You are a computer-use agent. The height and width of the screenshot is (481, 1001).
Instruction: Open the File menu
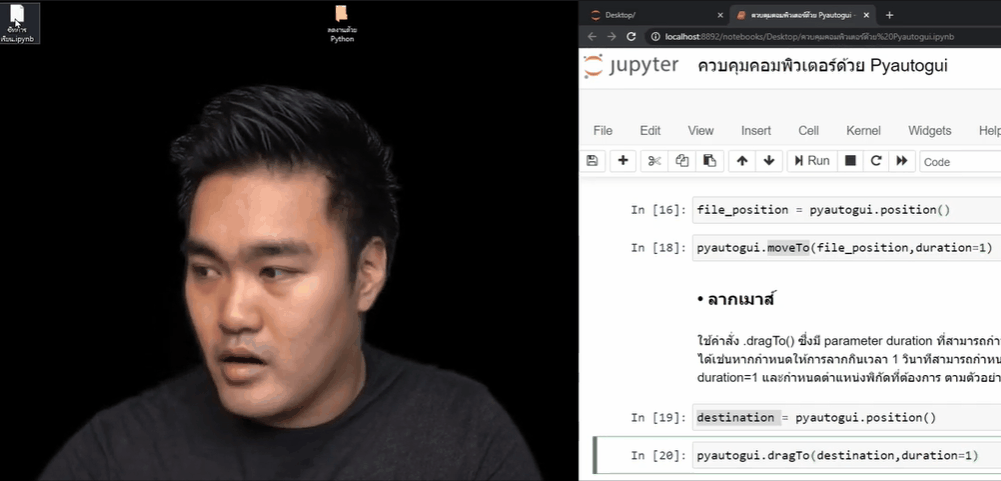tap(603, 131)
